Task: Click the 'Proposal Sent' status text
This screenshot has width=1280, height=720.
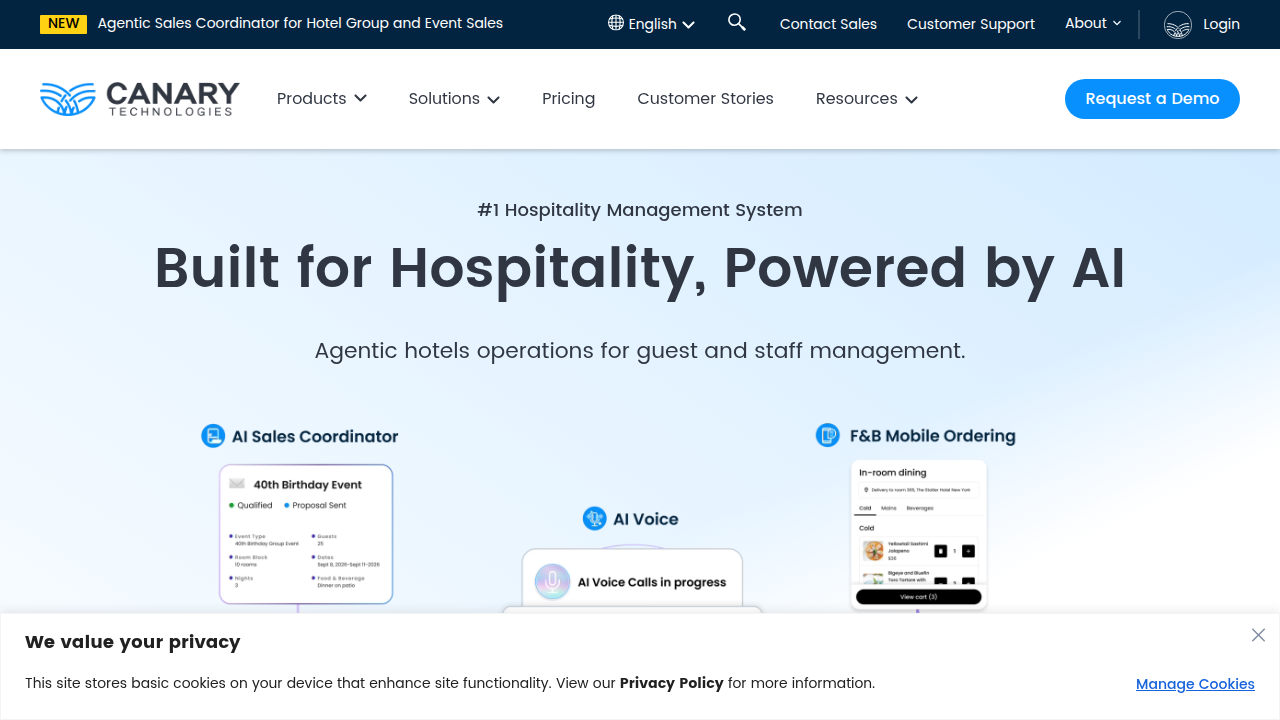Action: point(320,505)
